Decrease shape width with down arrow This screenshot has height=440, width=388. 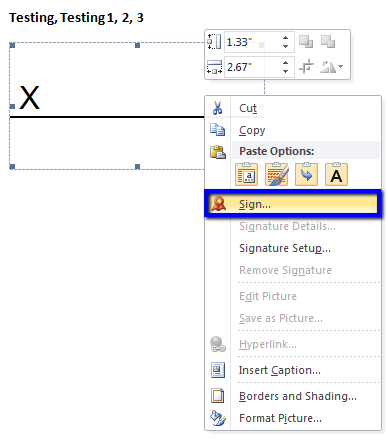coord(285,71)
